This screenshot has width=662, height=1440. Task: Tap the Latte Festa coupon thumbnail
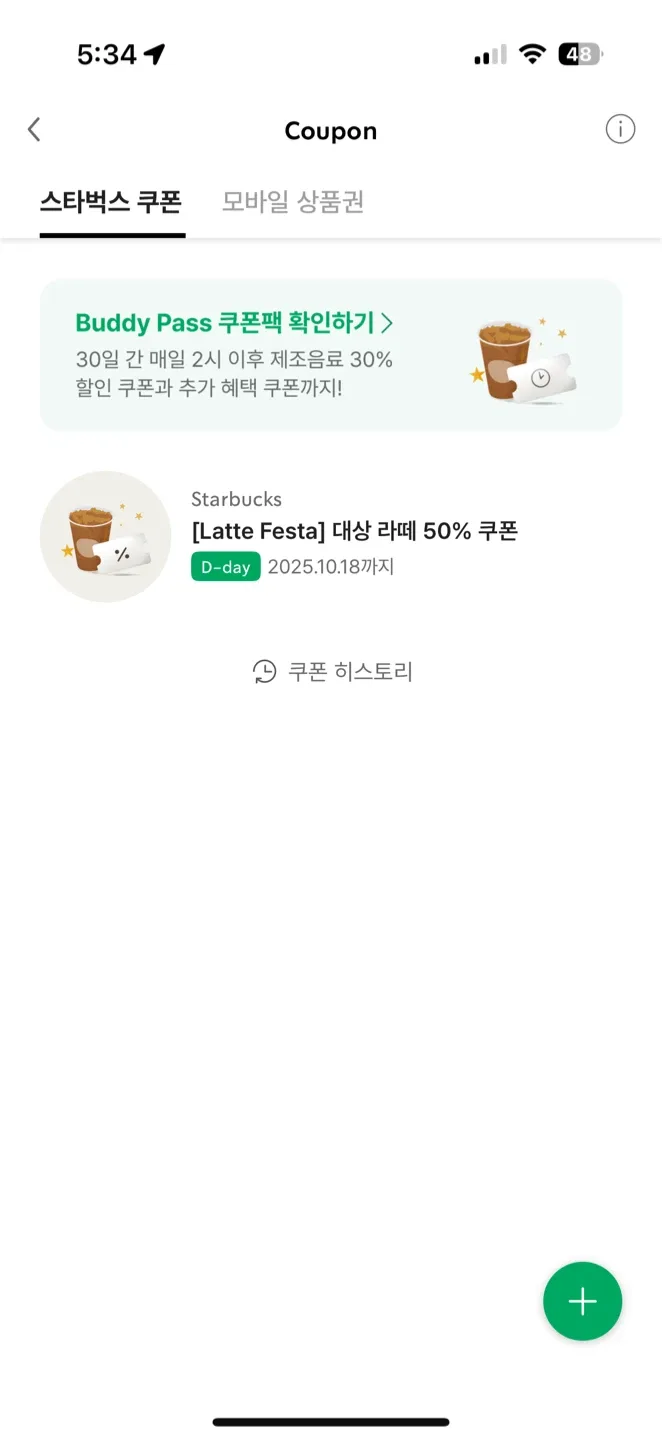point(105,537)
